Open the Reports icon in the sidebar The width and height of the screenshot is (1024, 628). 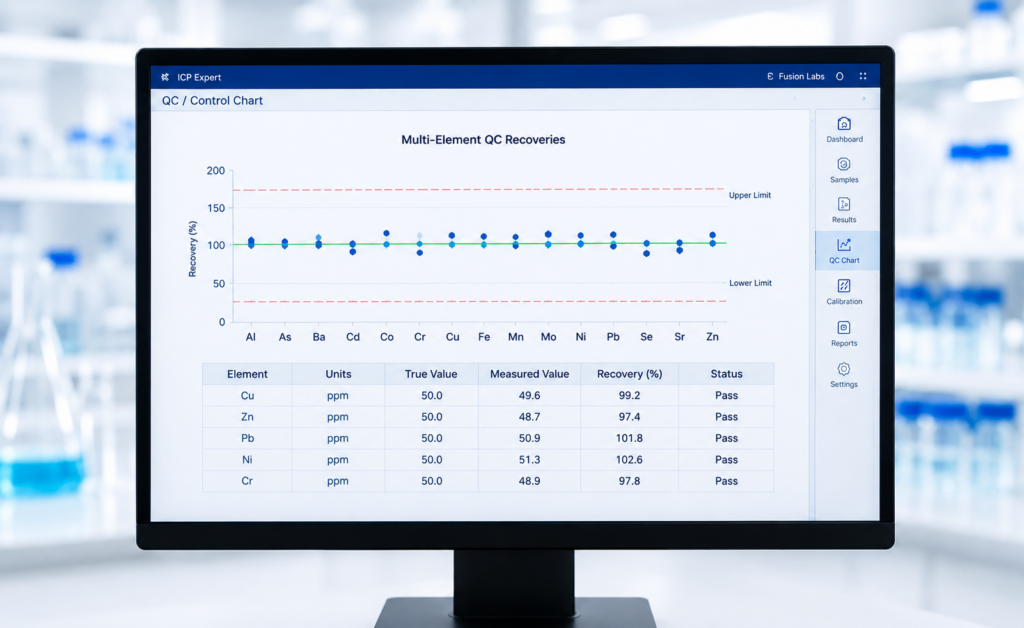coord(844,327)
